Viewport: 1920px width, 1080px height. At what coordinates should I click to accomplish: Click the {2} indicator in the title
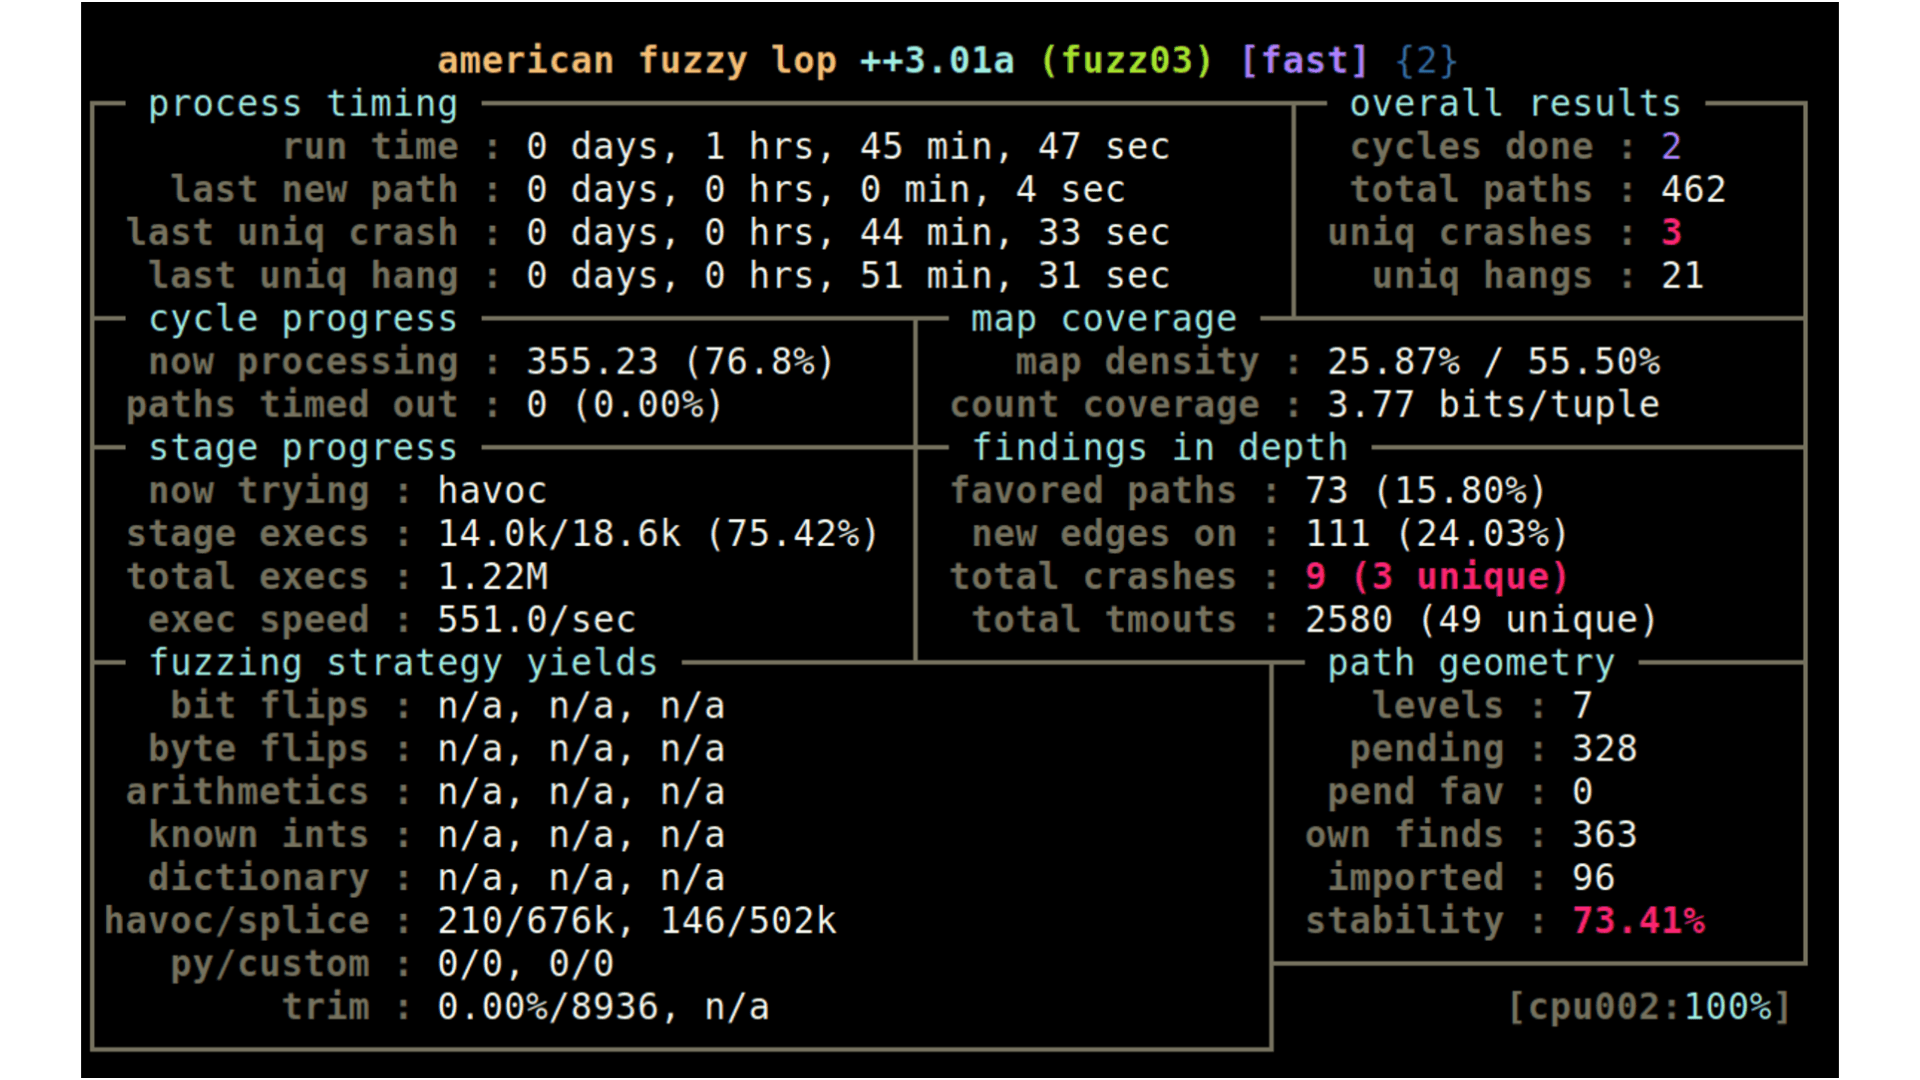click(1426, 61)
